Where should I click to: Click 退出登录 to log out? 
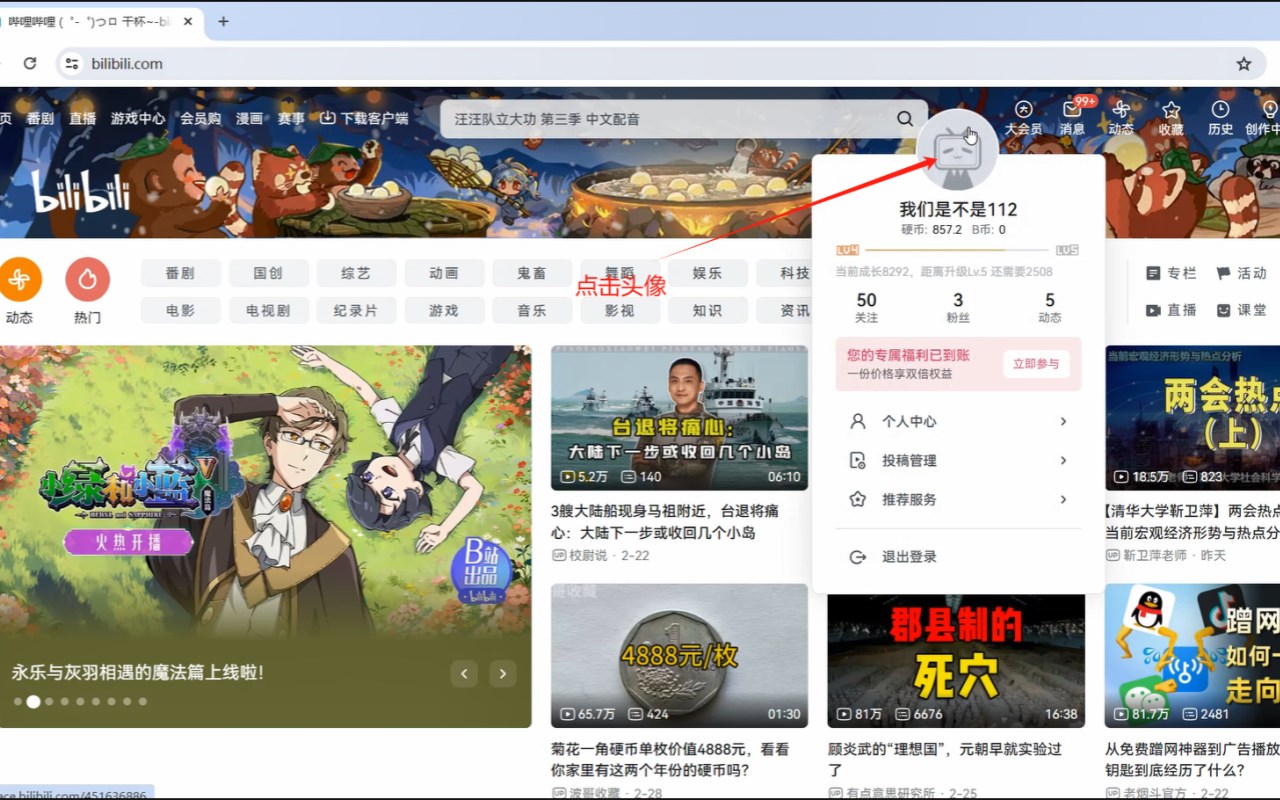pos(958,557)
